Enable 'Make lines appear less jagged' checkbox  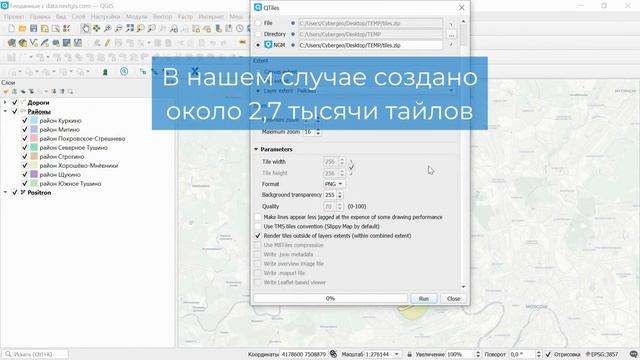[x=258, y=217]
